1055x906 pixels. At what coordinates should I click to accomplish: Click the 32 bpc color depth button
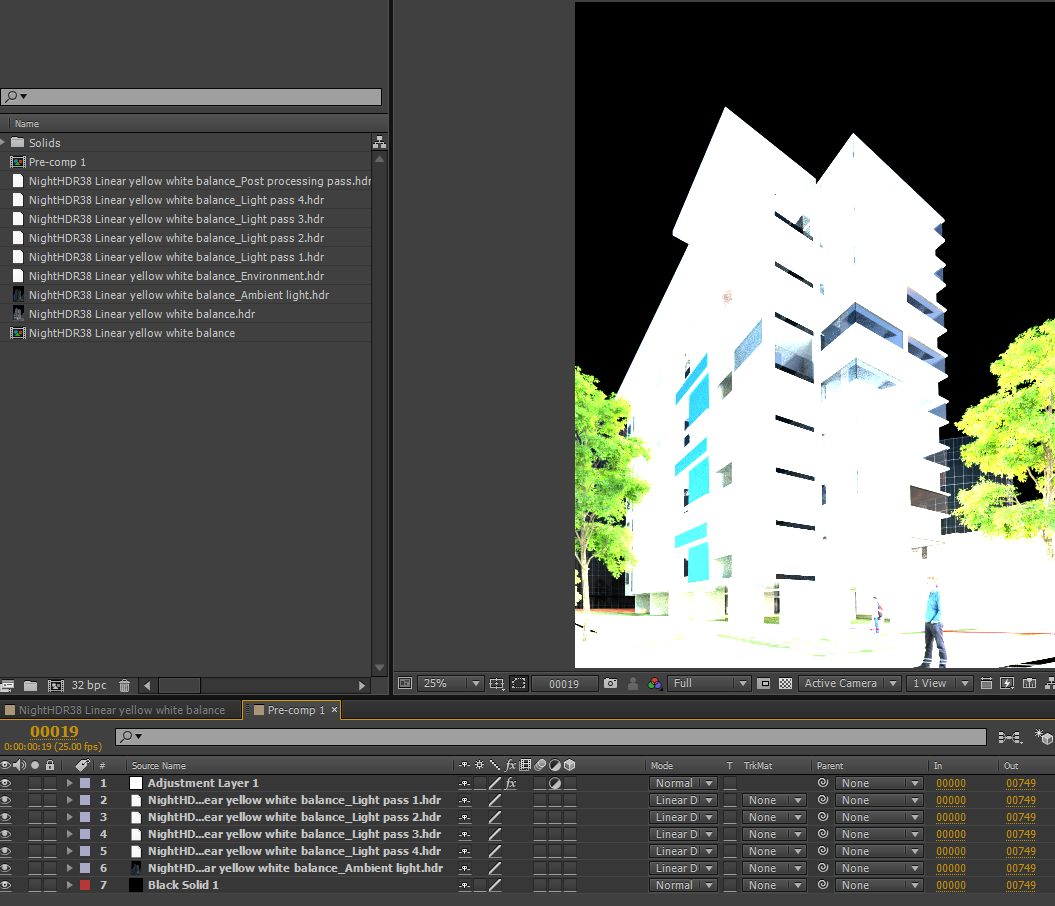tap(89, 685)
